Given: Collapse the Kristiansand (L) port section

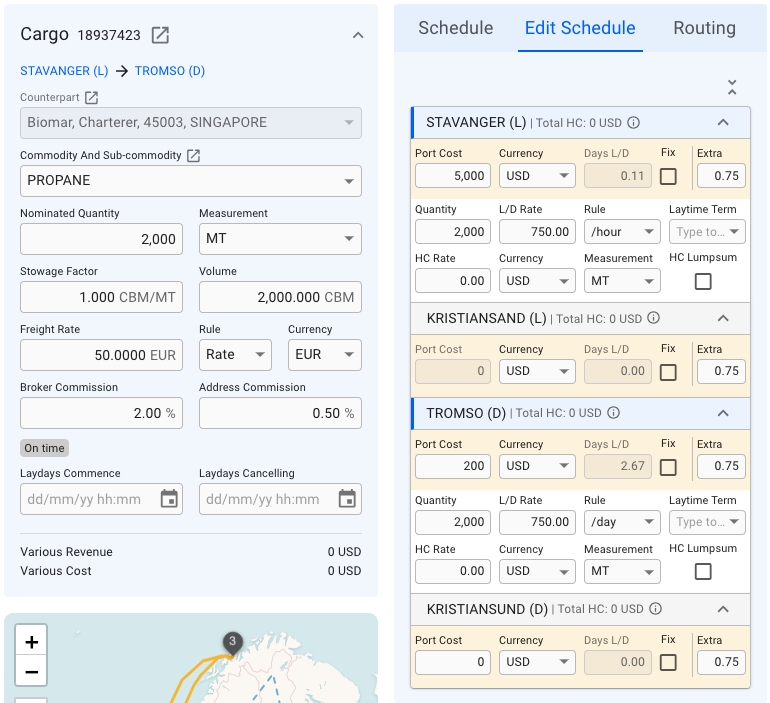Looking at the screenshot, I should [723, 318].
